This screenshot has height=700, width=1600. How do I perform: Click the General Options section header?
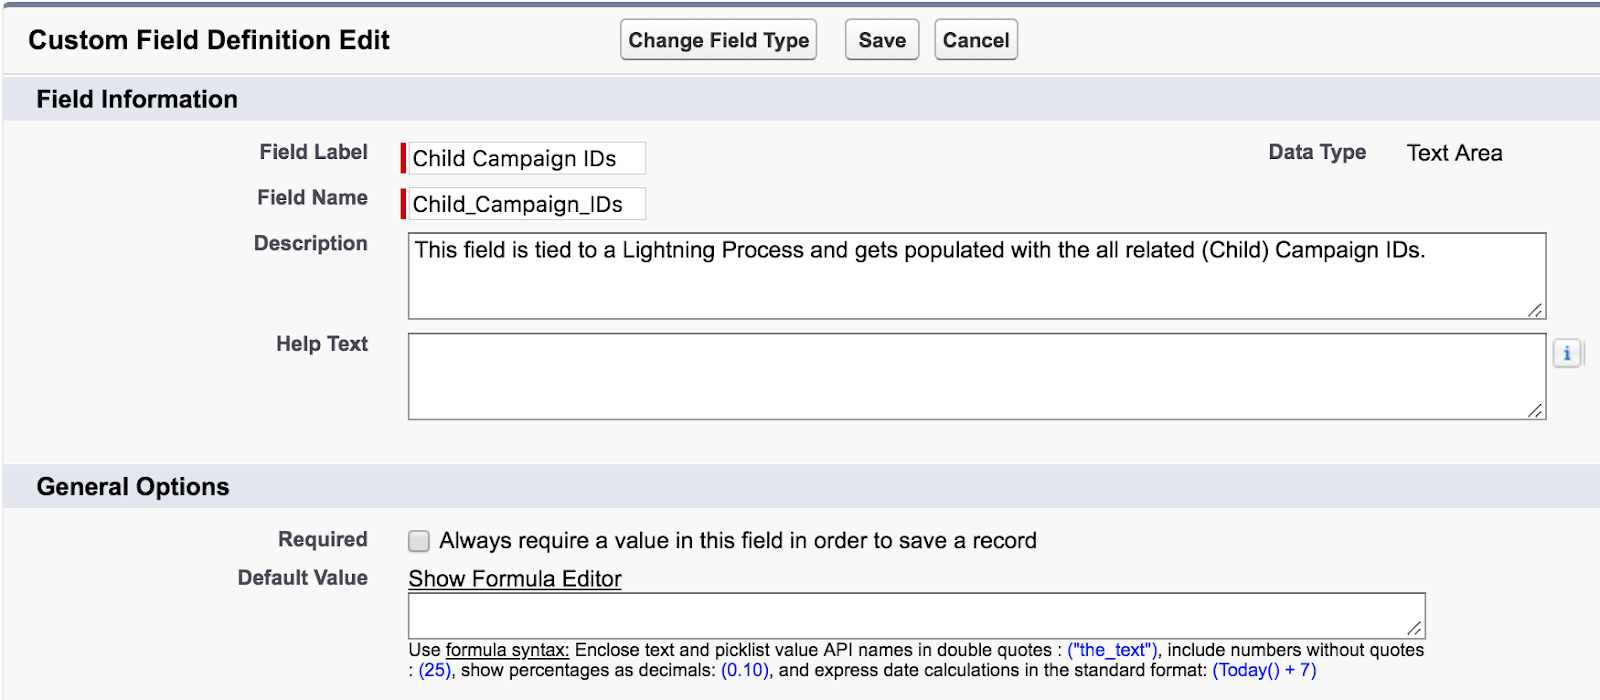pyautogui.click(x=133, y=487)
